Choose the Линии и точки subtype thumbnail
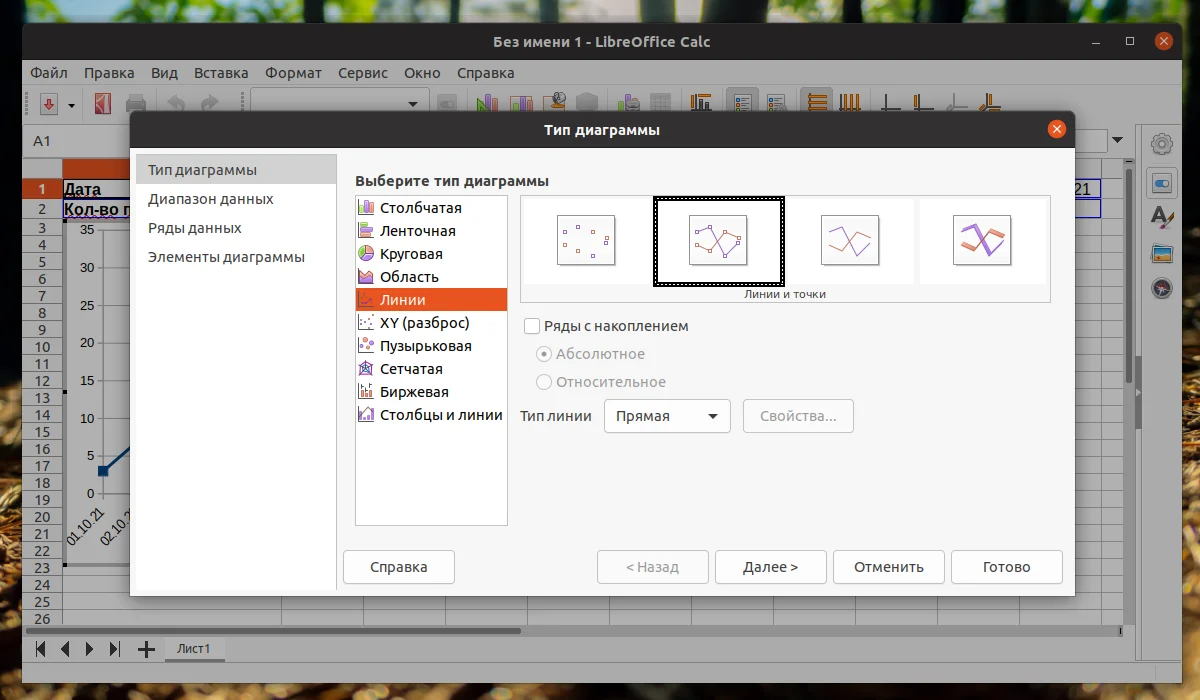Image resolution: width=1200 pixels, height=700 pixels. [x=717, y=241]
